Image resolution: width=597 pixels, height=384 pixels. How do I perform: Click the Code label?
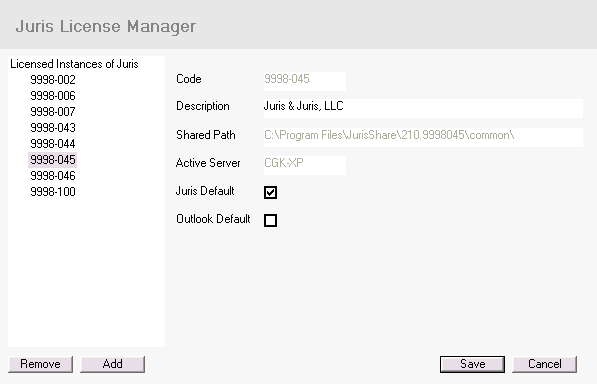pyautogui.click(x=188, y=79)
